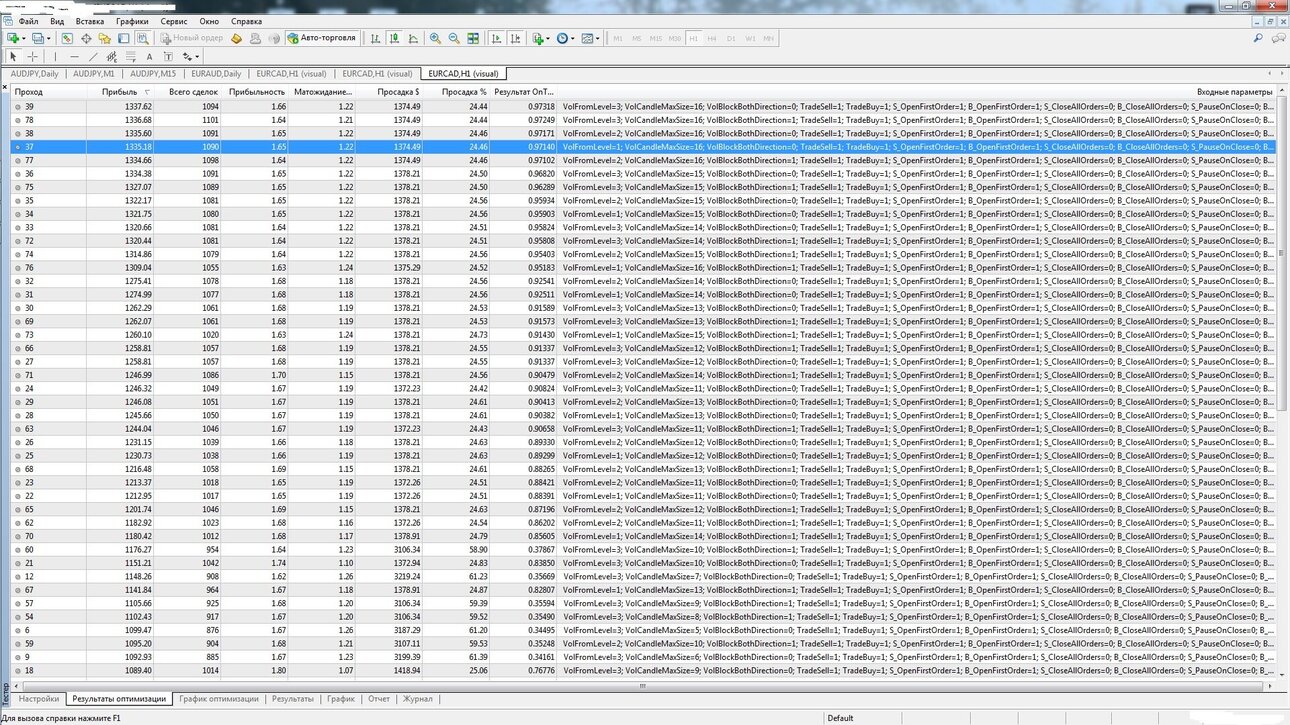Toggle the Авто-торговля button
The width and height of the screenshot is (1290, 725).
click(322, 38)
